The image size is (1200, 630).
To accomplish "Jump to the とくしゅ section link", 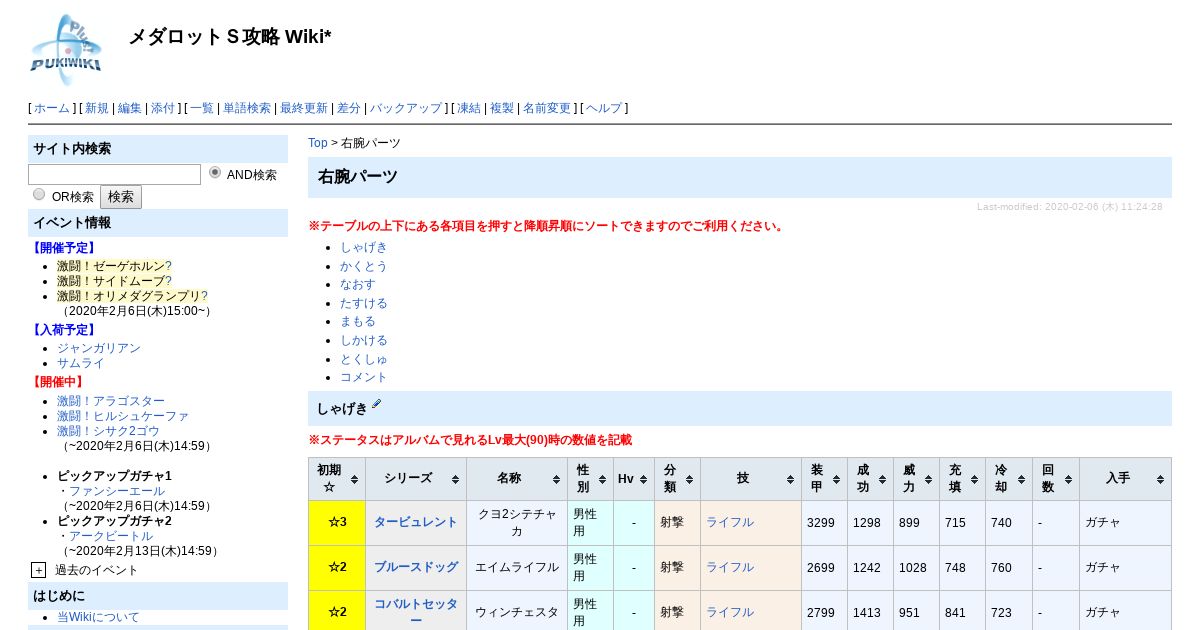I will (x=364, y=358).
